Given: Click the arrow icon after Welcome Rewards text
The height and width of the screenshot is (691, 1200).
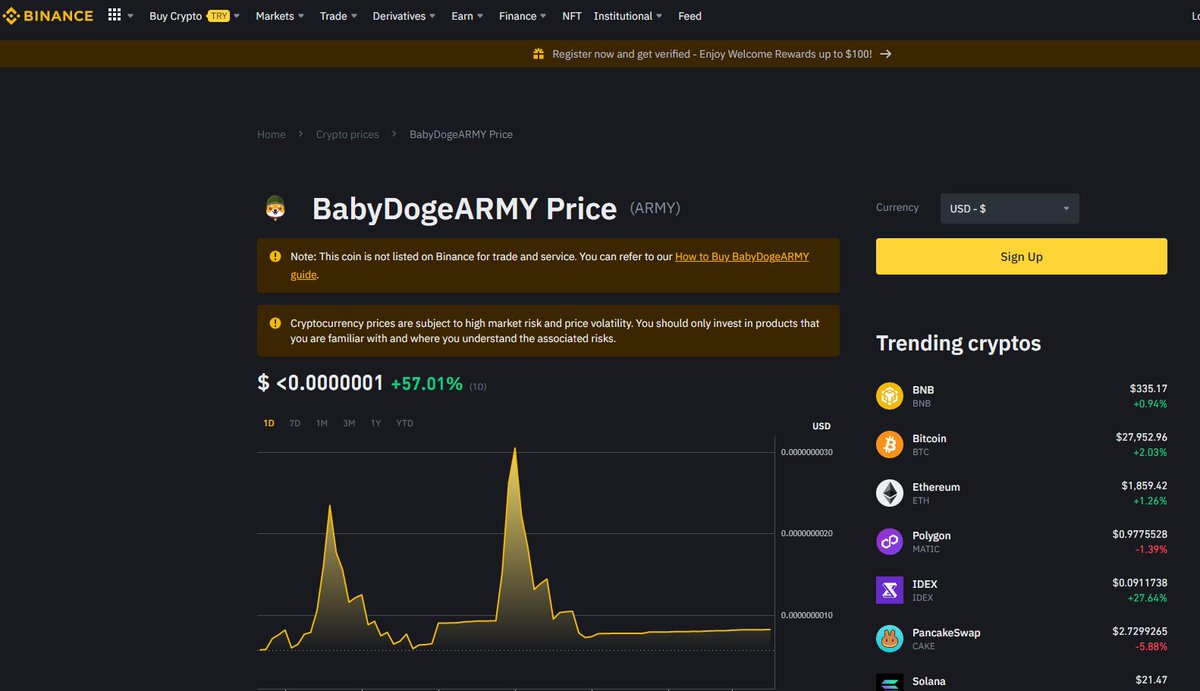Looking at the screenshot, I should point(886,54).
